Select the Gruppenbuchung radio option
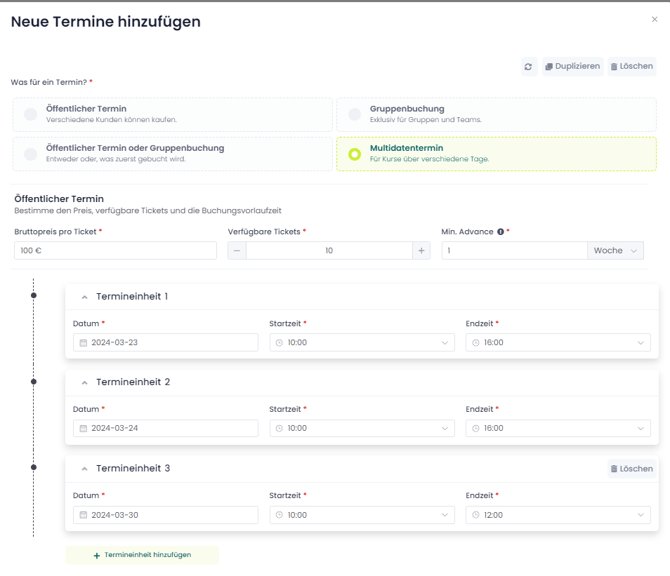Screen dimensions: 670x576 (354, 115)
